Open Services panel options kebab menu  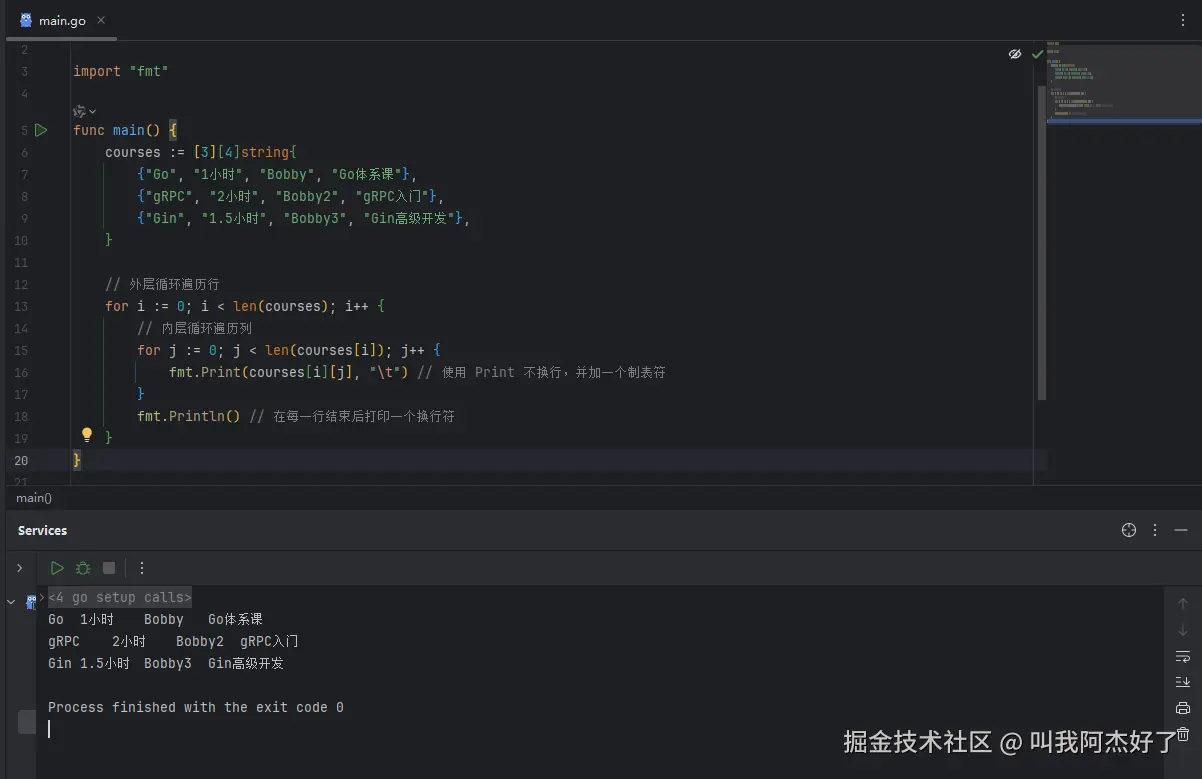click(x=1155, y=530)
